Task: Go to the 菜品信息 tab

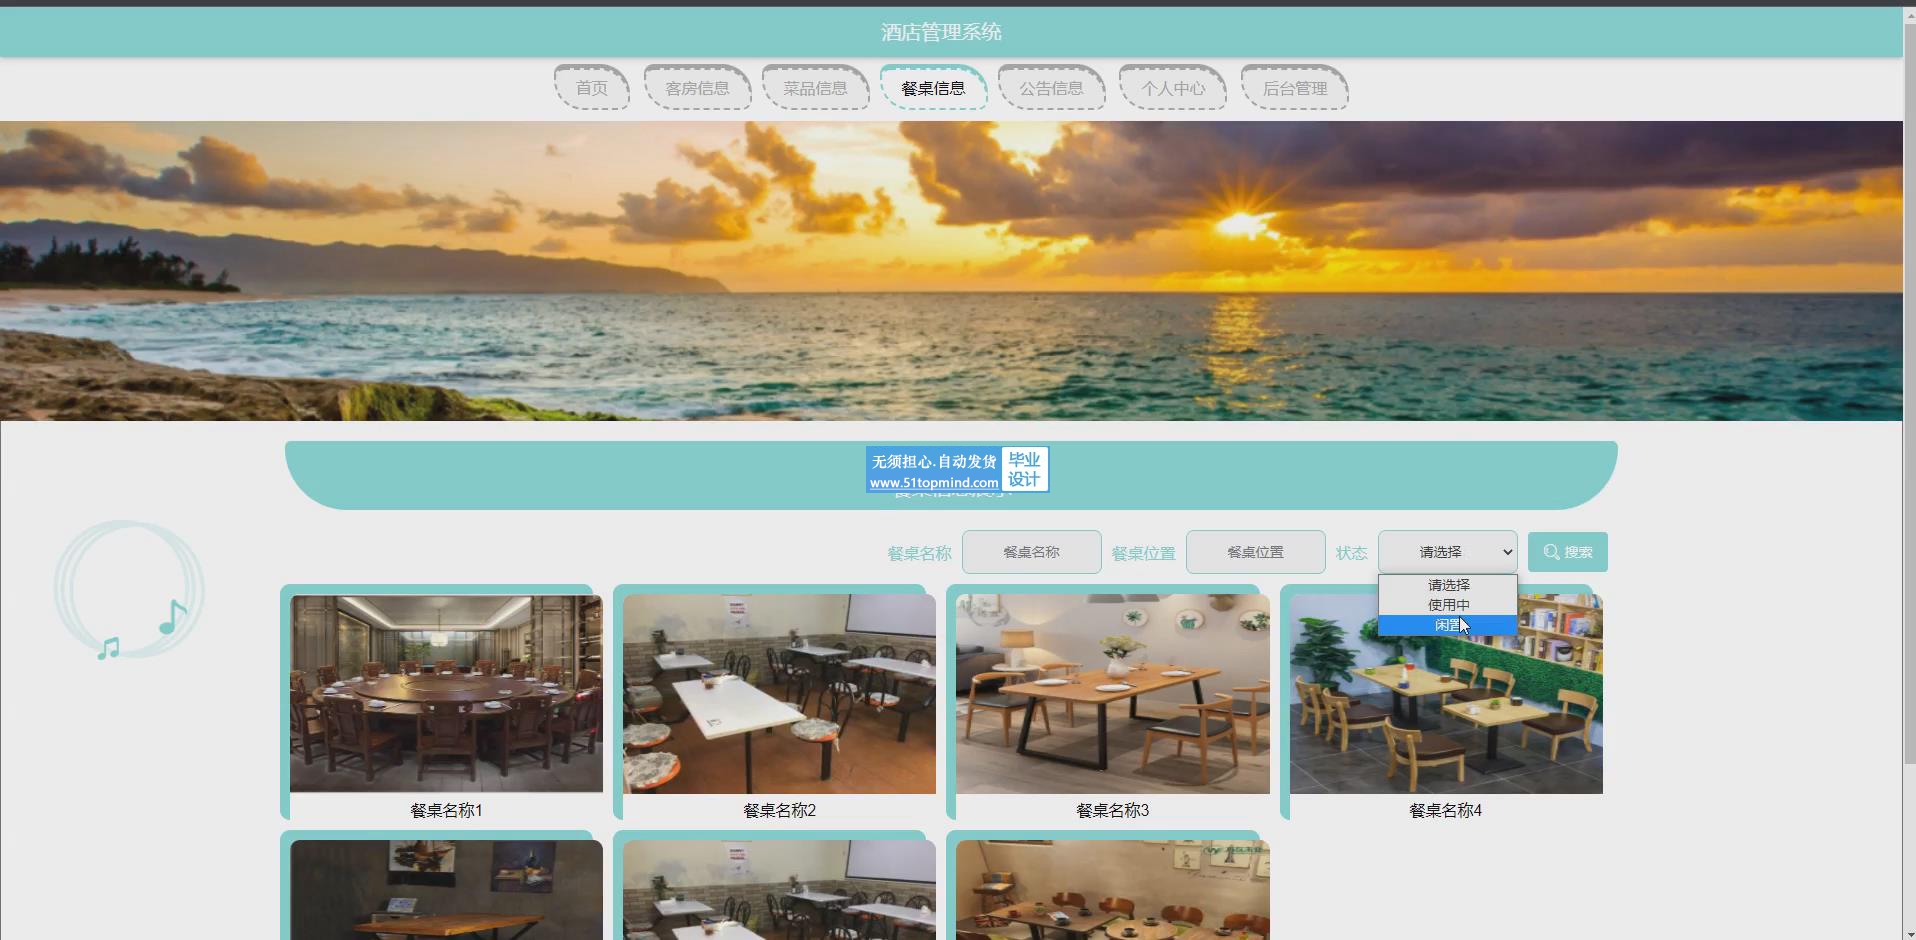Action: (x=815, y=88)
